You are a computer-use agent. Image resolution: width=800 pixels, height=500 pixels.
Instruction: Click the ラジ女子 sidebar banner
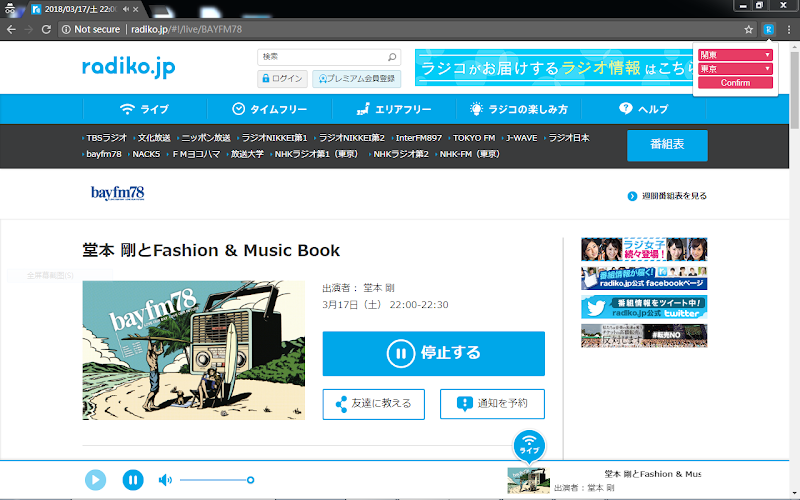pyautogui.click(x=644, y=249)
